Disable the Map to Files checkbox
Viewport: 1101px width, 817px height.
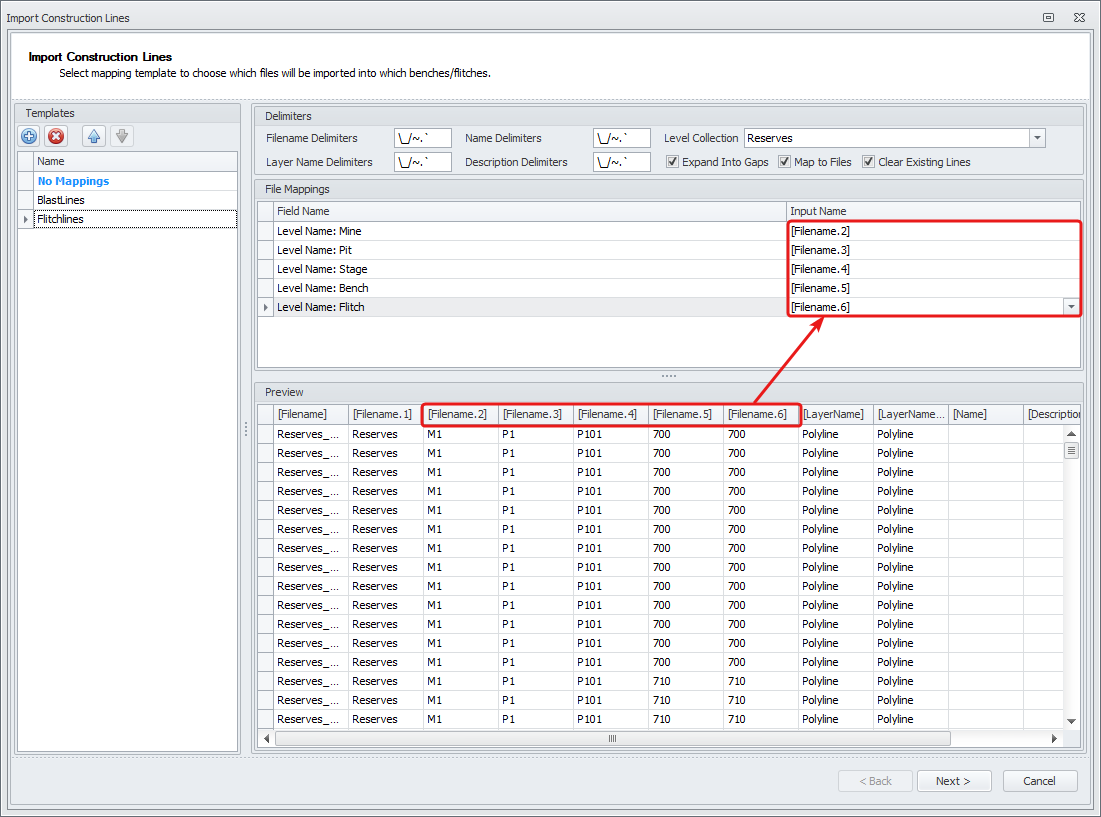pos(785,162)
